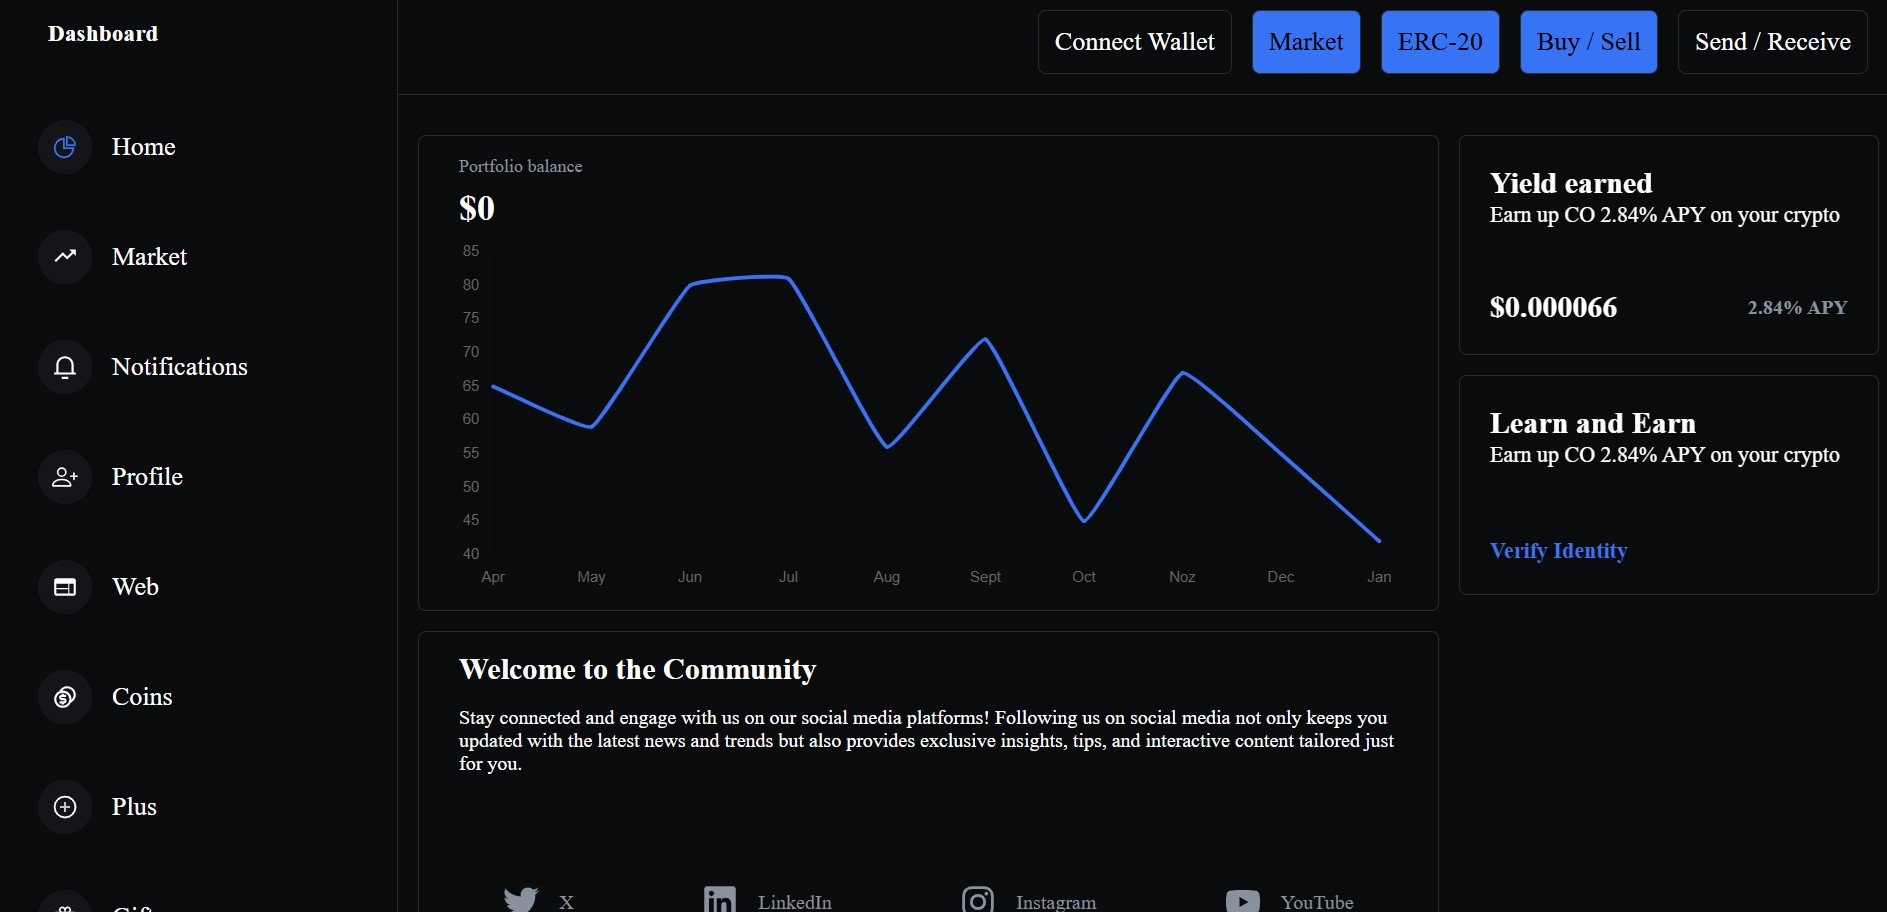Open Instagram from the community icons
Image resolution: width=1887 pixels, height=912 pixels.
coord(979,899)
